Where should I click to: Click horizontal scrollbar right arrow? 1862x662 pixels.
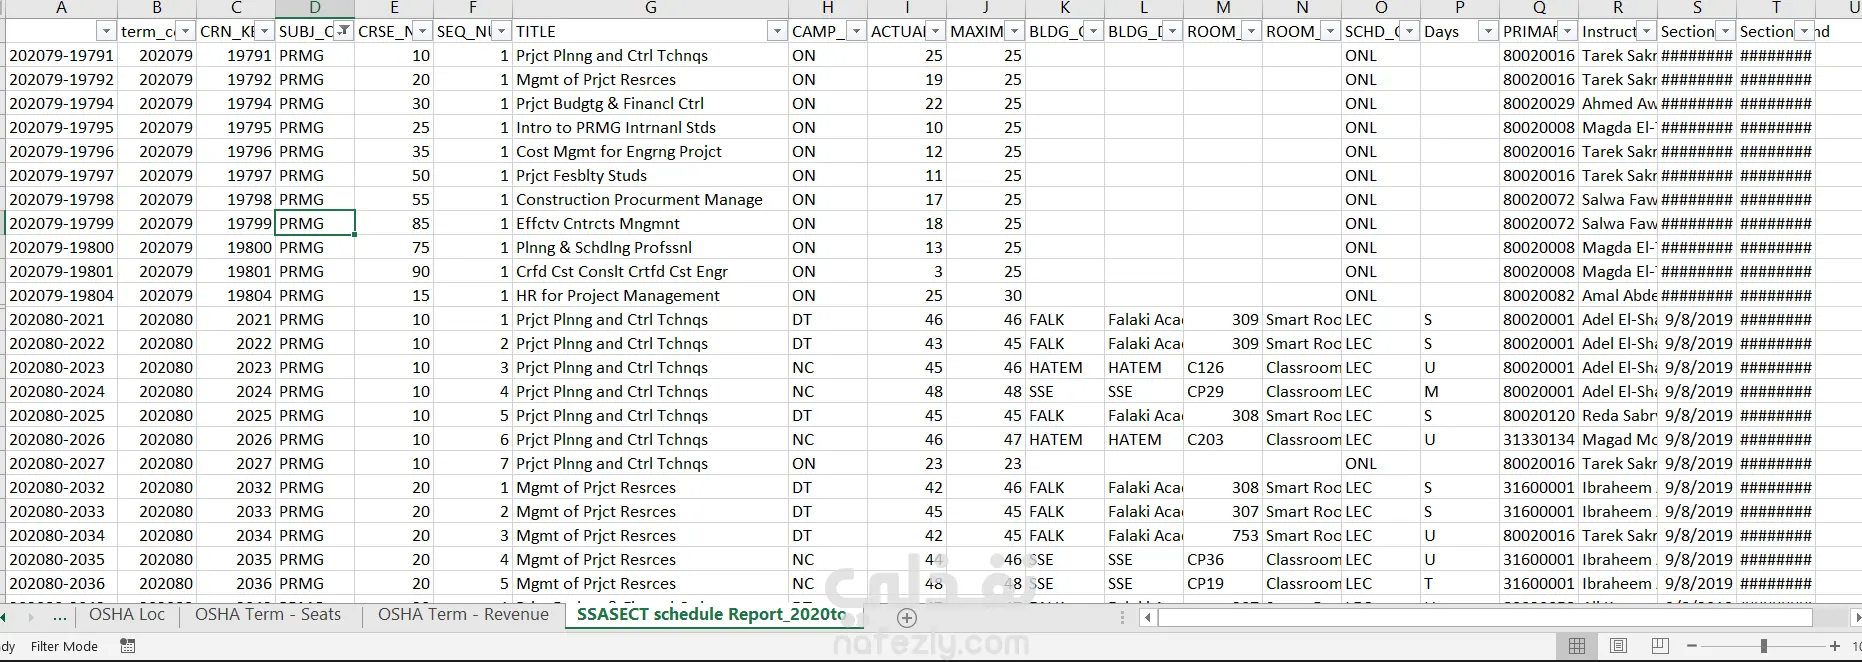pyautogui.click(x=1856, y=618)
